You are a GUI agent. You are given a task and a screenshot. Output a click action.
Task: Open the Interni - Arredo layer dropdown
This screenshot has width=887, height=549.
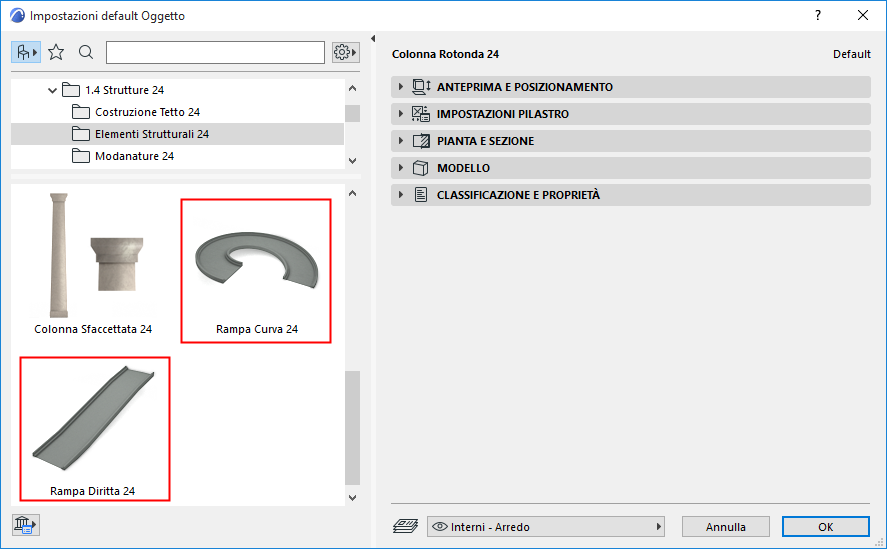(x=546, y=527)
